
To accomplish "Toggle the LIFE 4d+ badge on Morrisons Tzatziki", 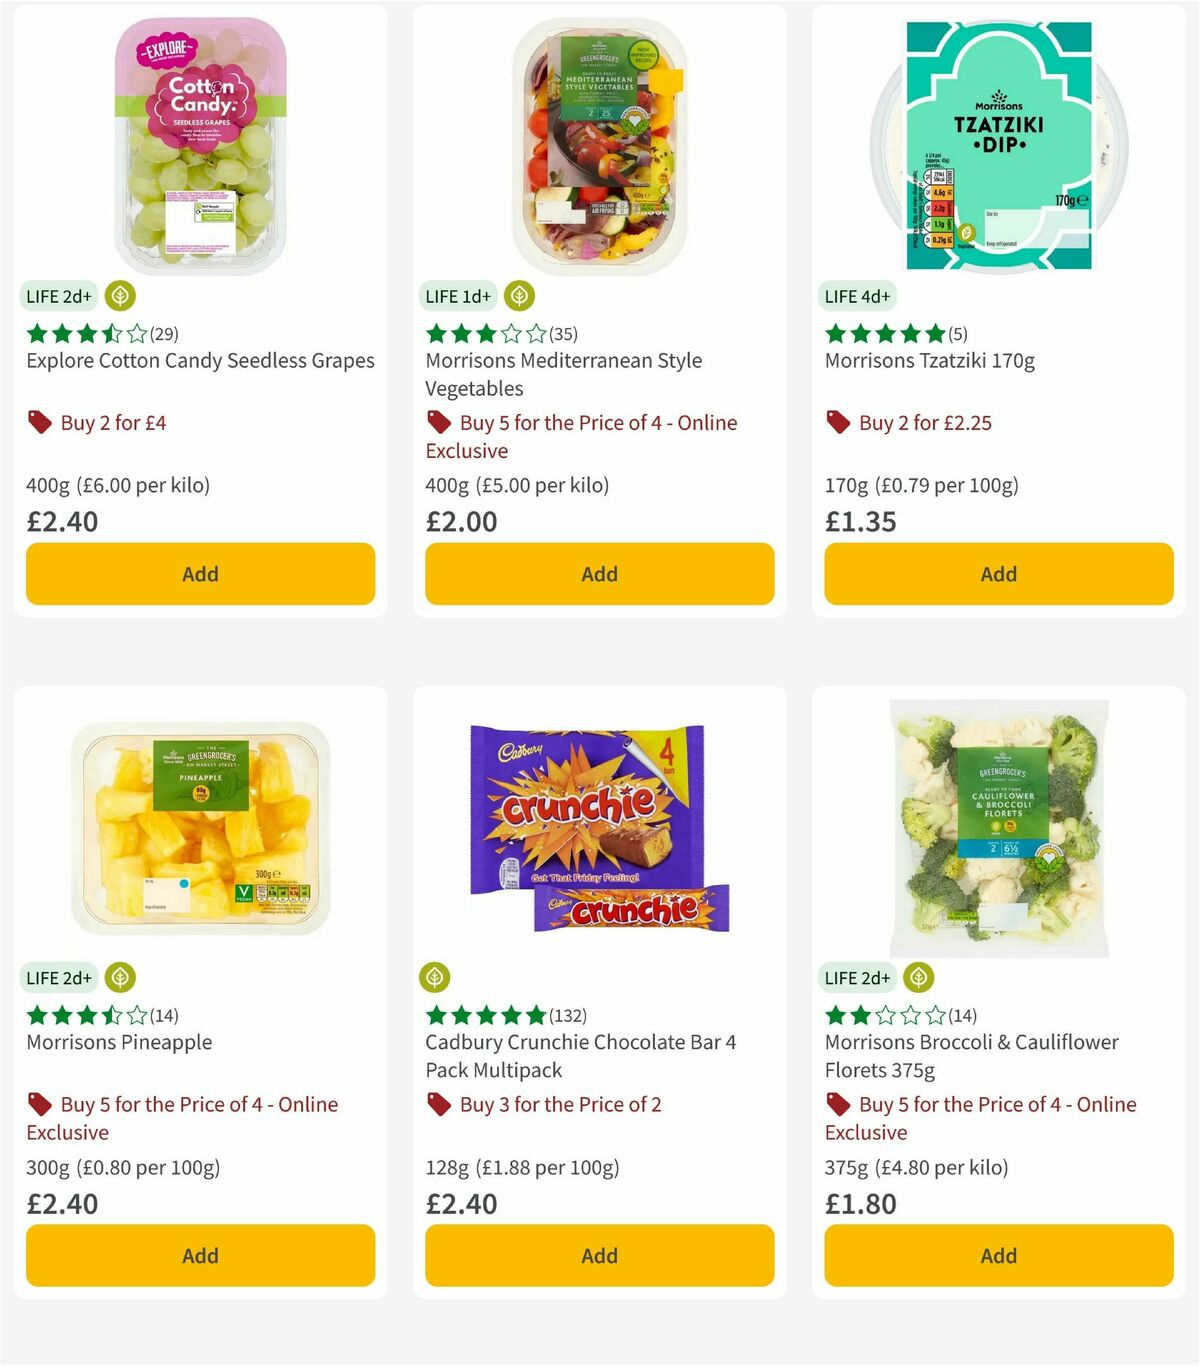I will 859,296.
